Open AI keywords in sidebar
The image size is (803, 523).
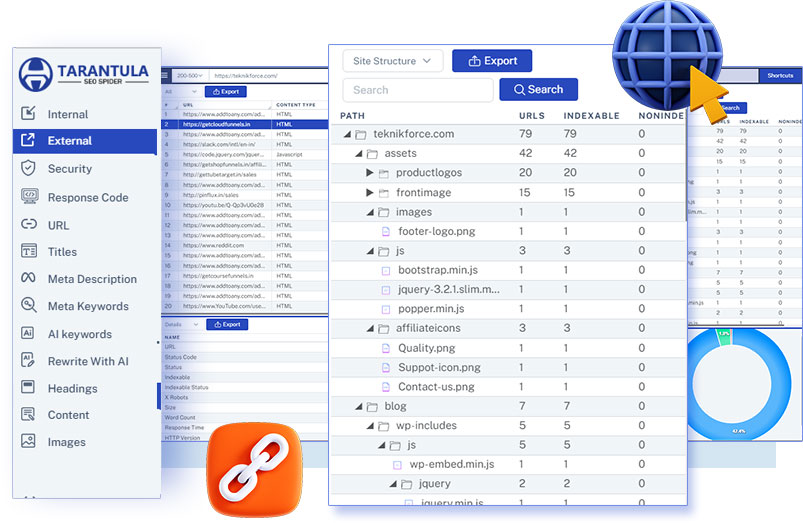click(x=80, y=334)
